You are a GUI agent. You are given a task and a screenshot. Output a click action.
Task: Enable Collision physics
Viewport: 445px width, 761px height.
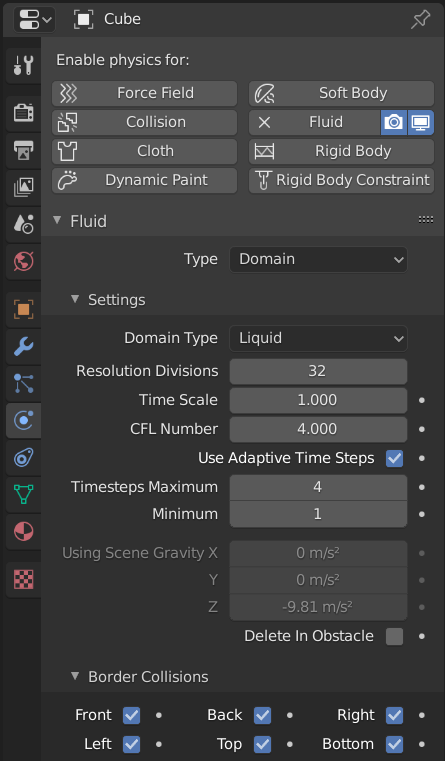click(144, 122)
